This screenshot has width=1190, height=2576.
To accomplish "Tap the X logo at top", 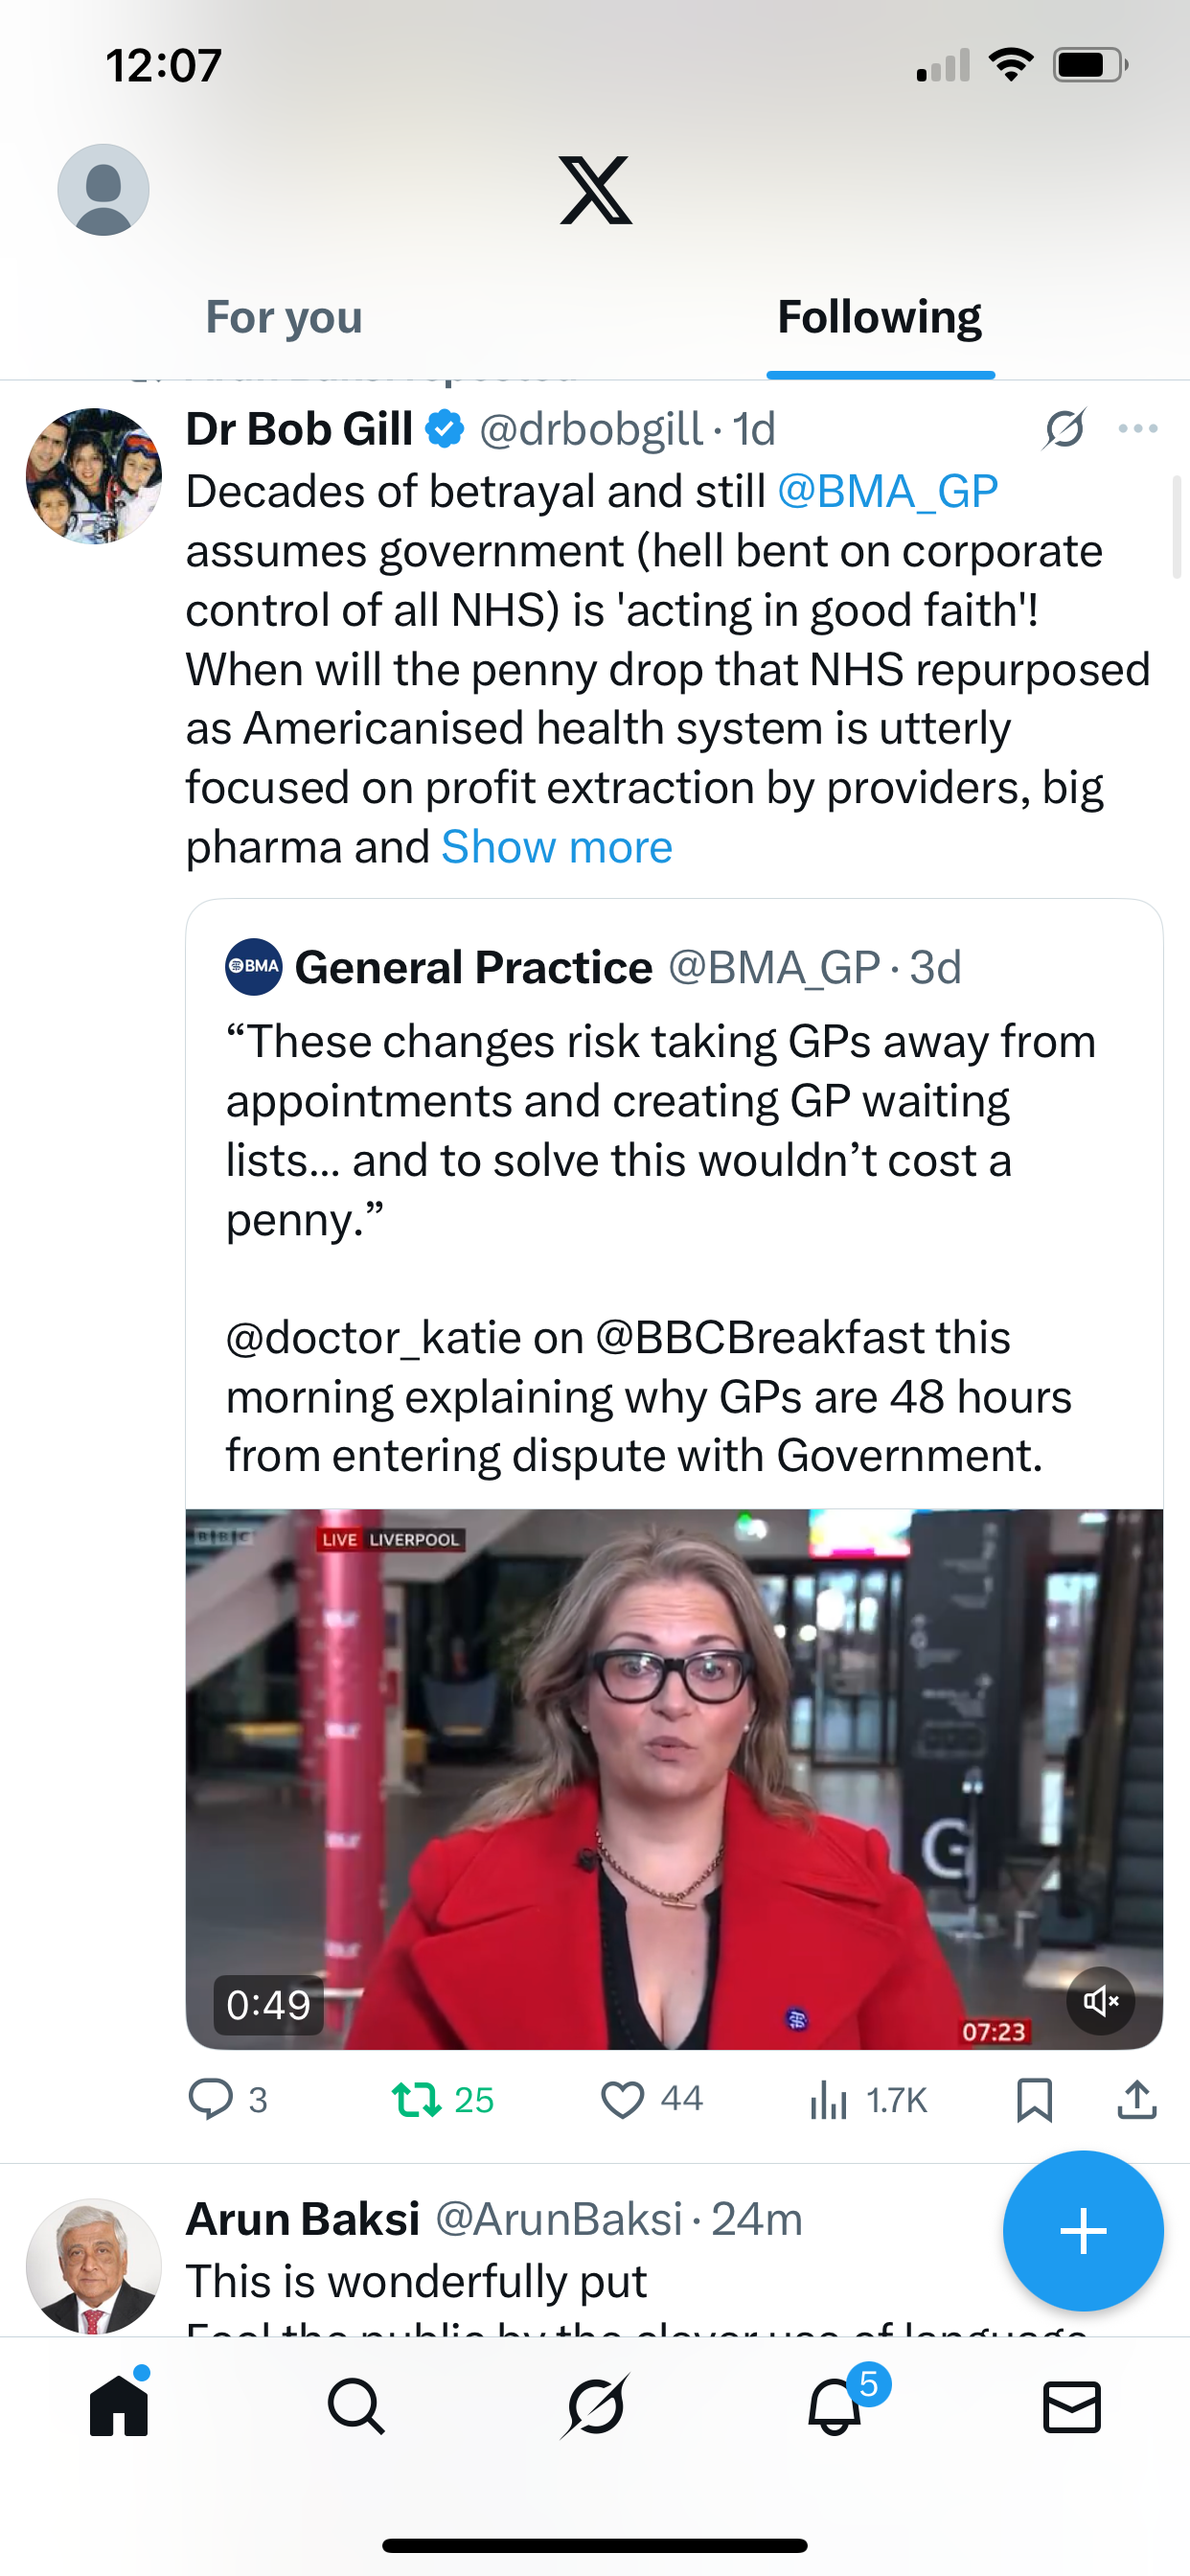I will pos(595,190).
